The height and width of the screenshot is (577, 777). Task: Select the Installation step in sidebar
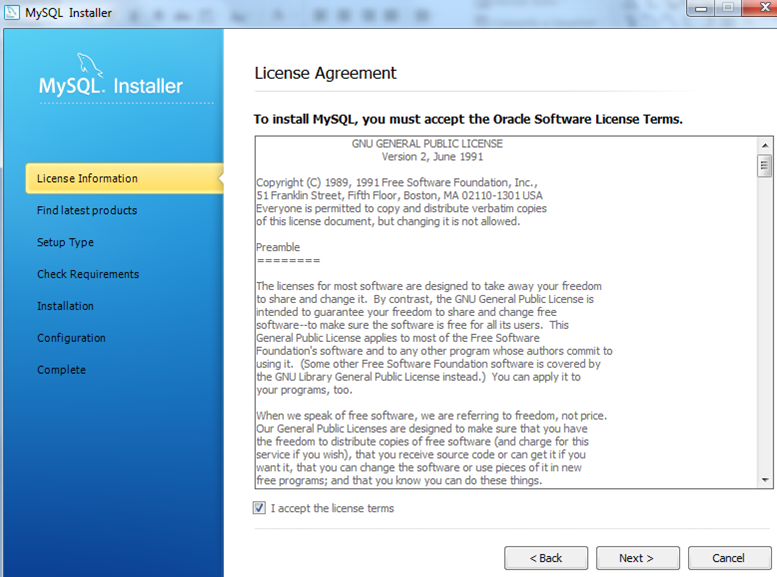point(65,306)
